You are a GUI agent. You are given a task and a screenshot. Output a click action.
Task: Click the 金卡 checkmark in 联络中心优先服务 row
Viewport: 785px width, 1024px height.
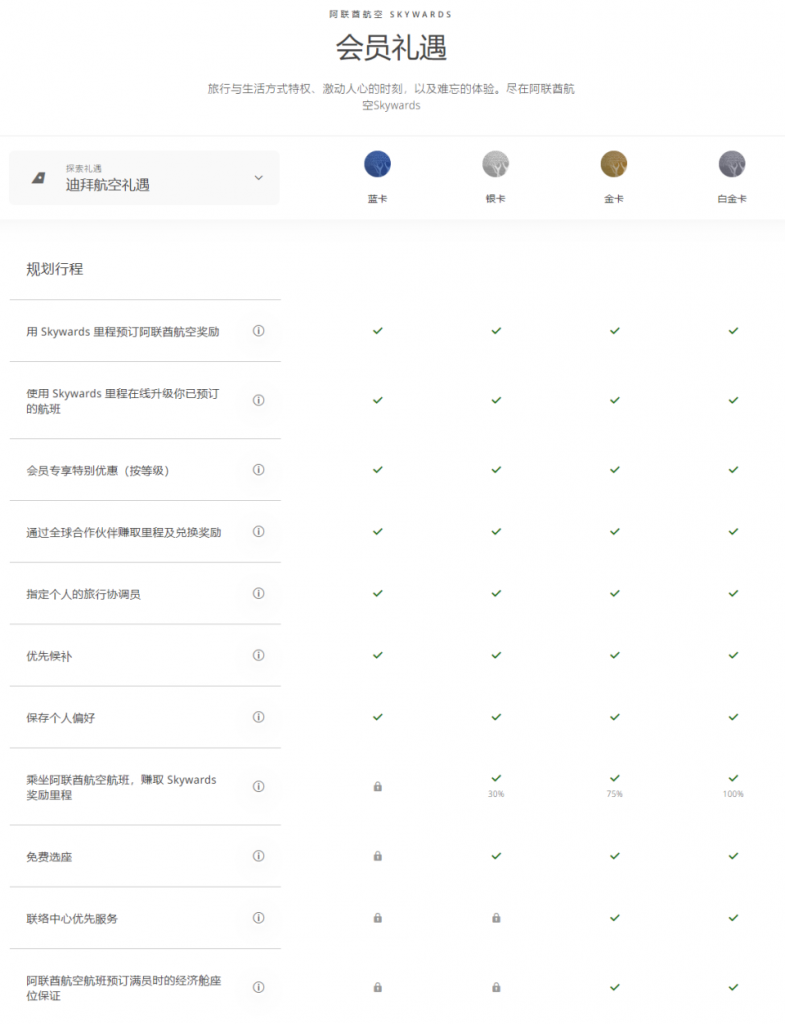tap(615, 918)
